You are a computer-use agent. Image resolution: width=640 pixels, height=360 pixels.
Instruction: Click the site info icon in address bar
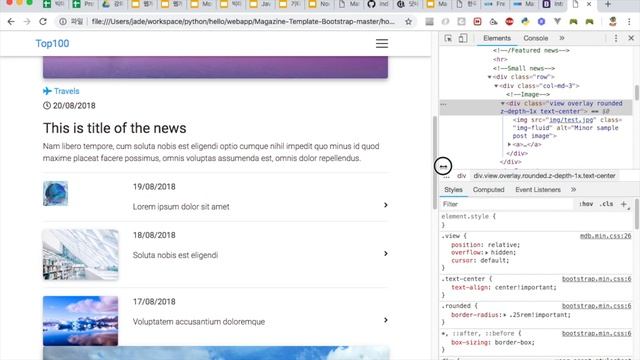pos(63,22)
